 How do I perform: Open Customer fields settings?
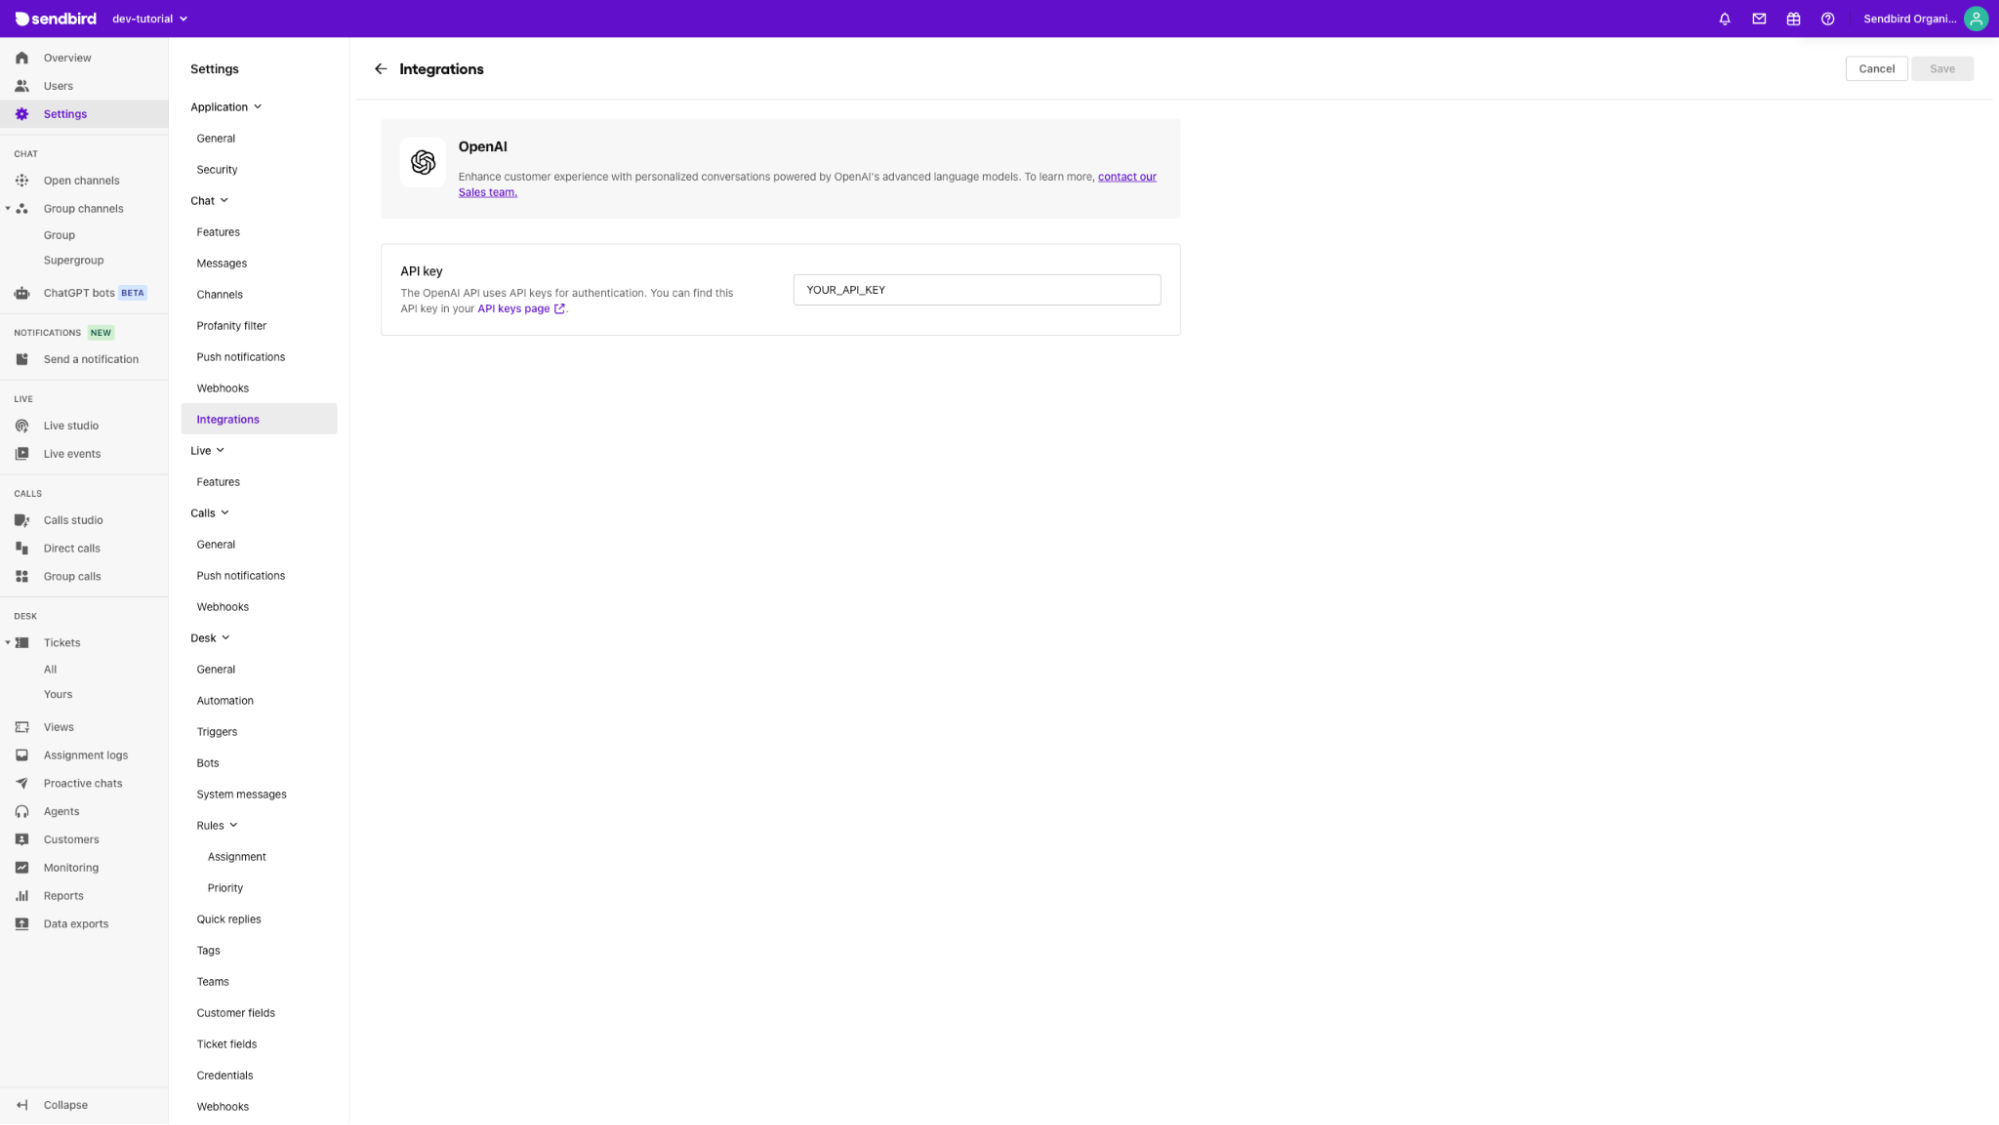coord(235,1013)
